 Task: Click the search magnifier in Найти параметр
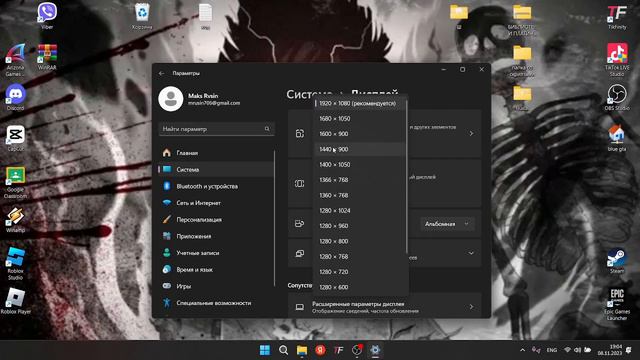(267, 129)
